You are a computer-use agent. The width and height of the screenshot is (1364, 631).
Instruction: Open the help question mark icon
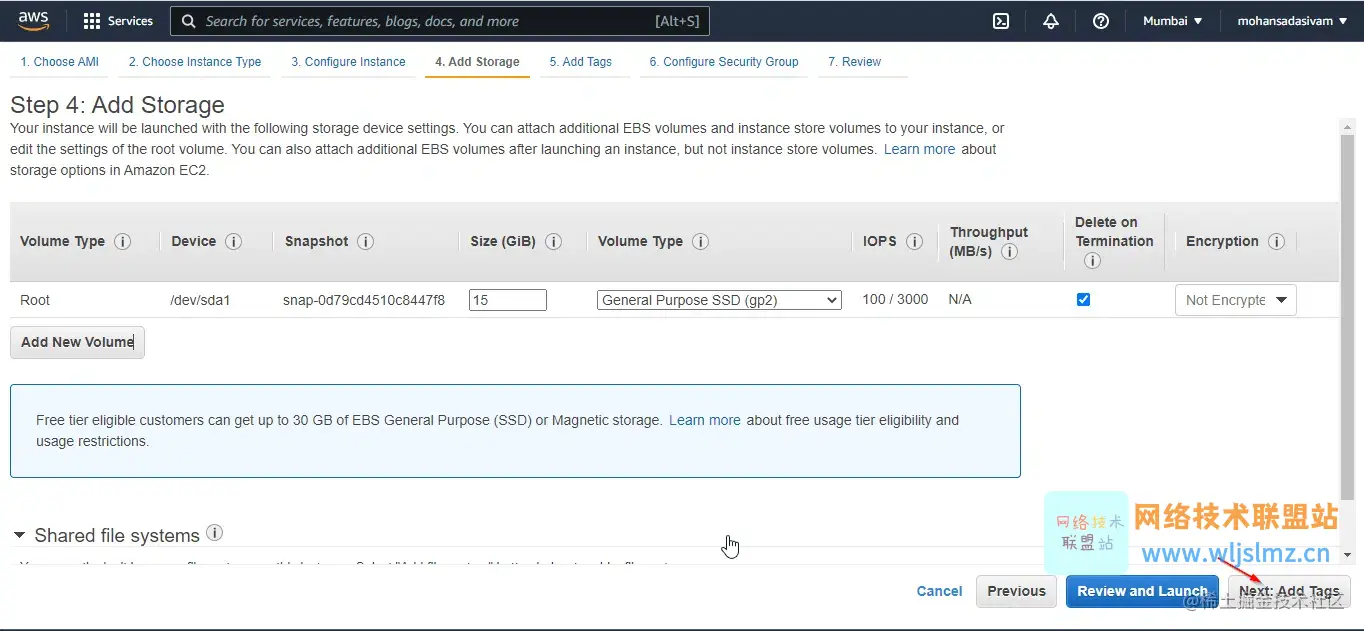[1101, 21]
